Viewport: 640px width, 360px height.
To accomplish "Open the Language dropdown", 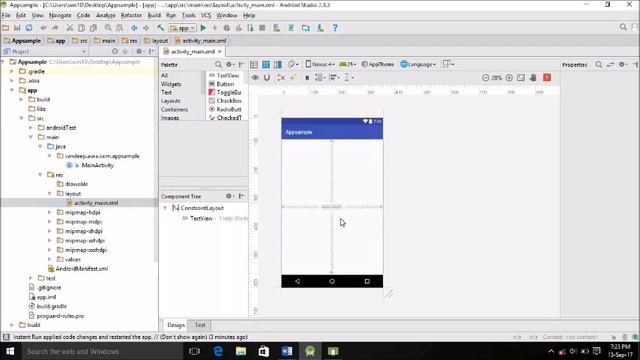I will (418, 64).
